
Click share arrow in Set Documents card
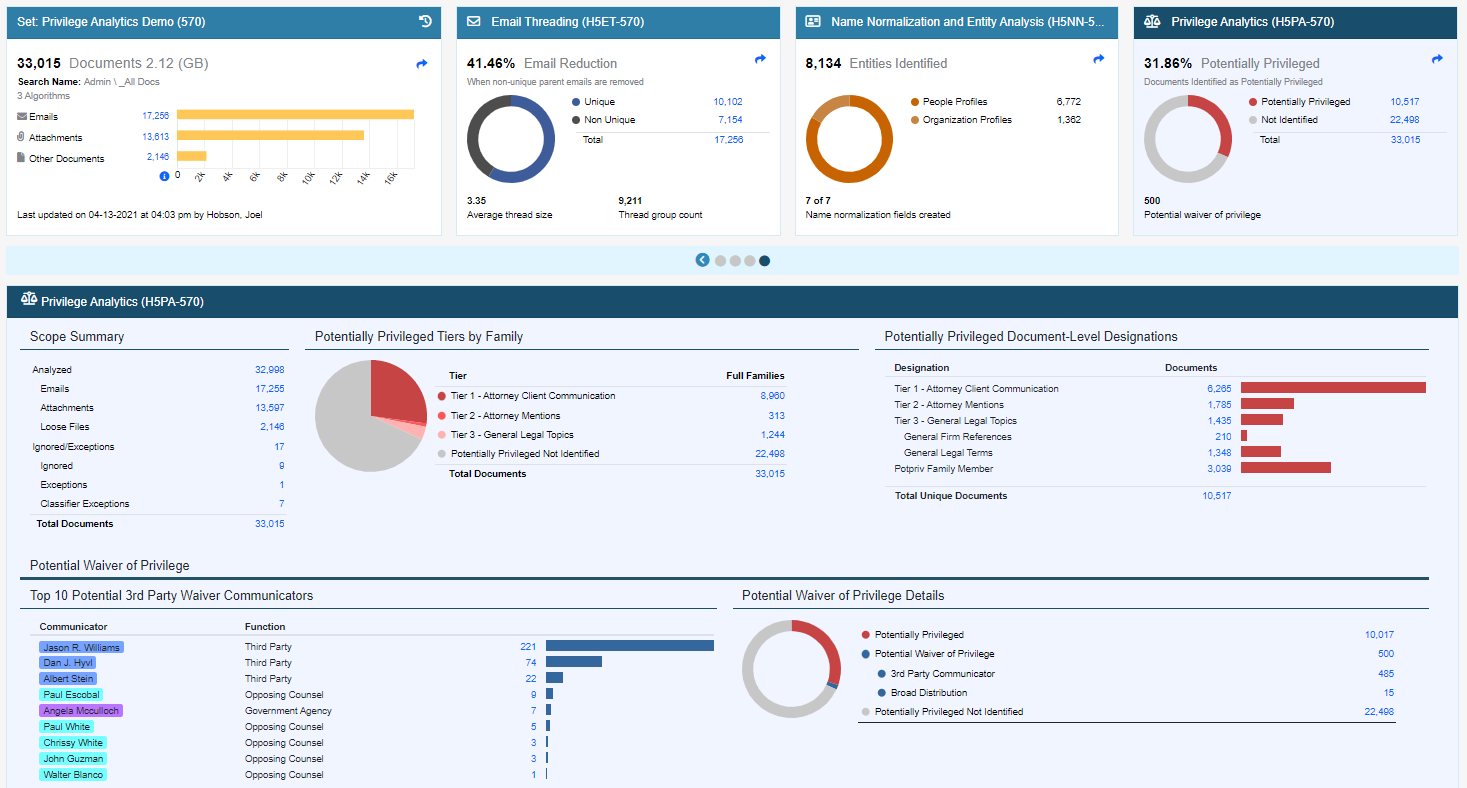click(x=422, y=64)
